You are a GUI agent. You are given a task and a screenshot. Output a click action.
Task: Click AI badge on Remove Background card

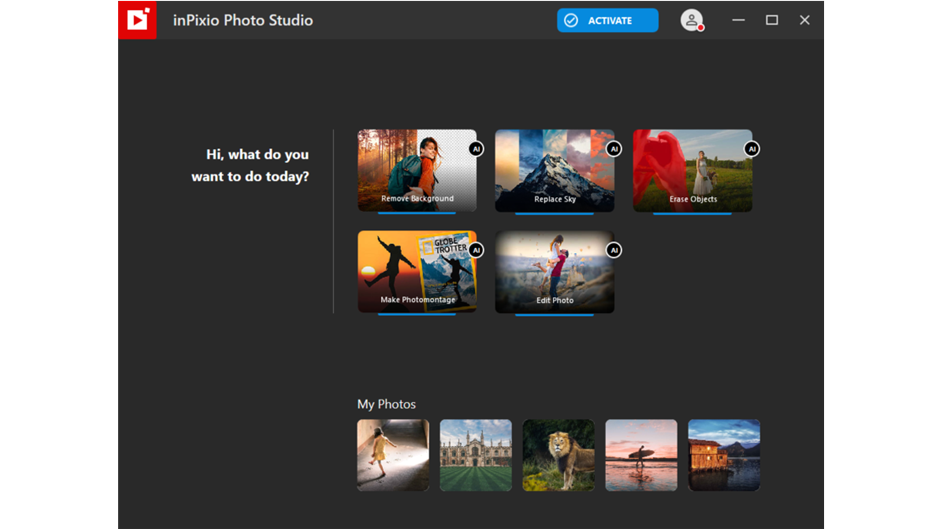coord(476,149)
